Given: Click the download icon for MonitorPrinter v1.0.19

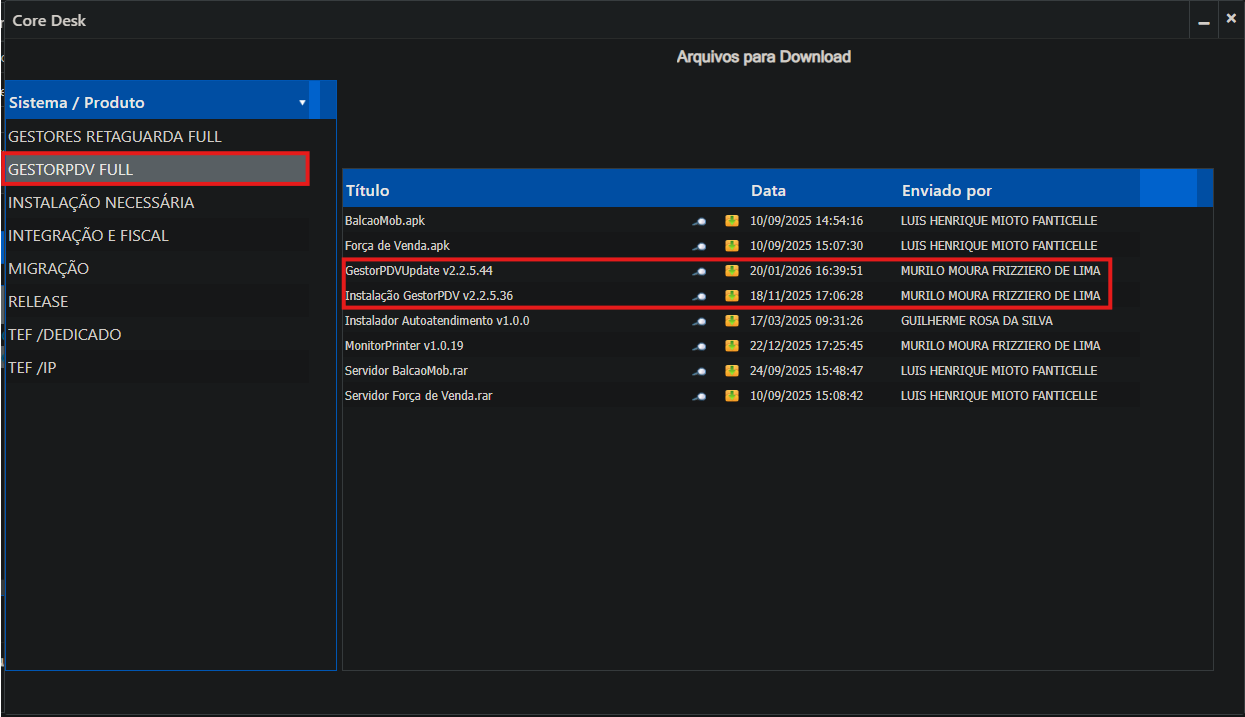Looking at the screenshot, I should [x=731, y=346].
